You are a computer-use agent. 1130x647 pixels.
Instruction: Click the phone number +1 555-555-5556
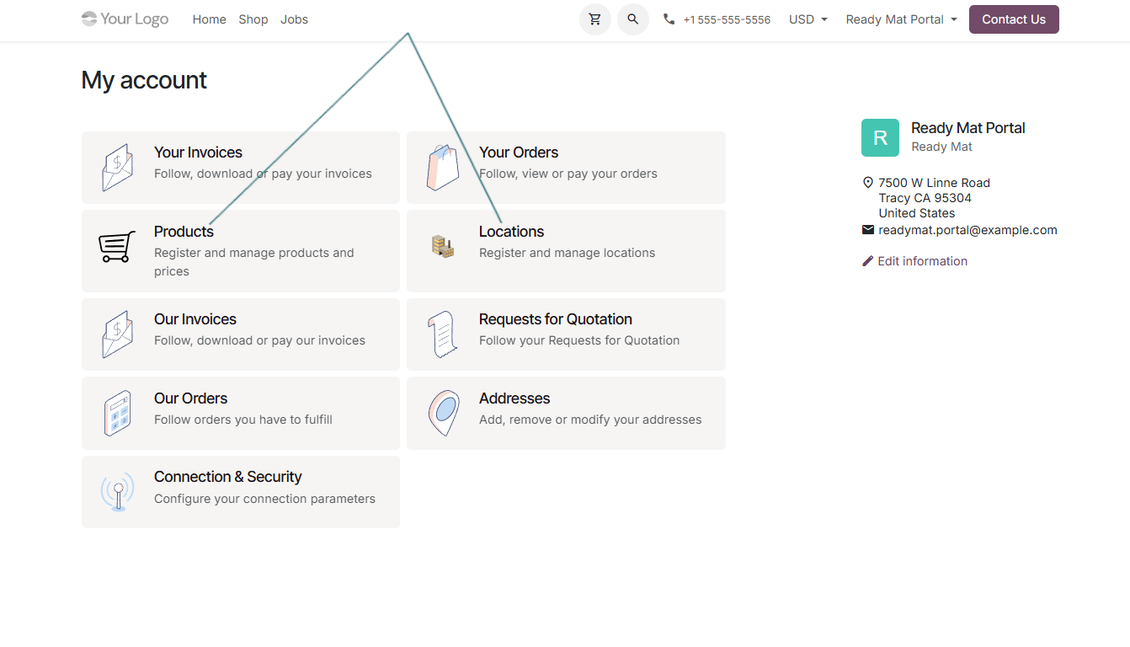[726, 20]
